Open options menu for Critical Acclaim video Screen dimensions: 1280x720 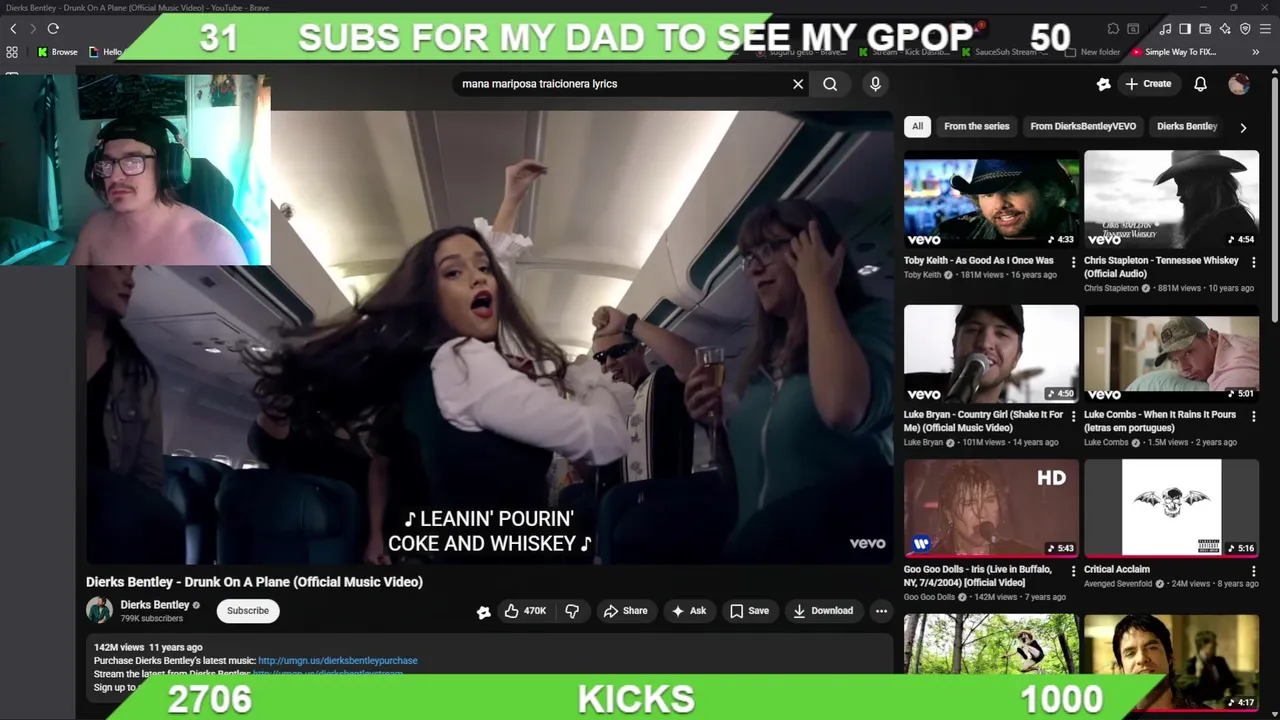pos(1253,571)
